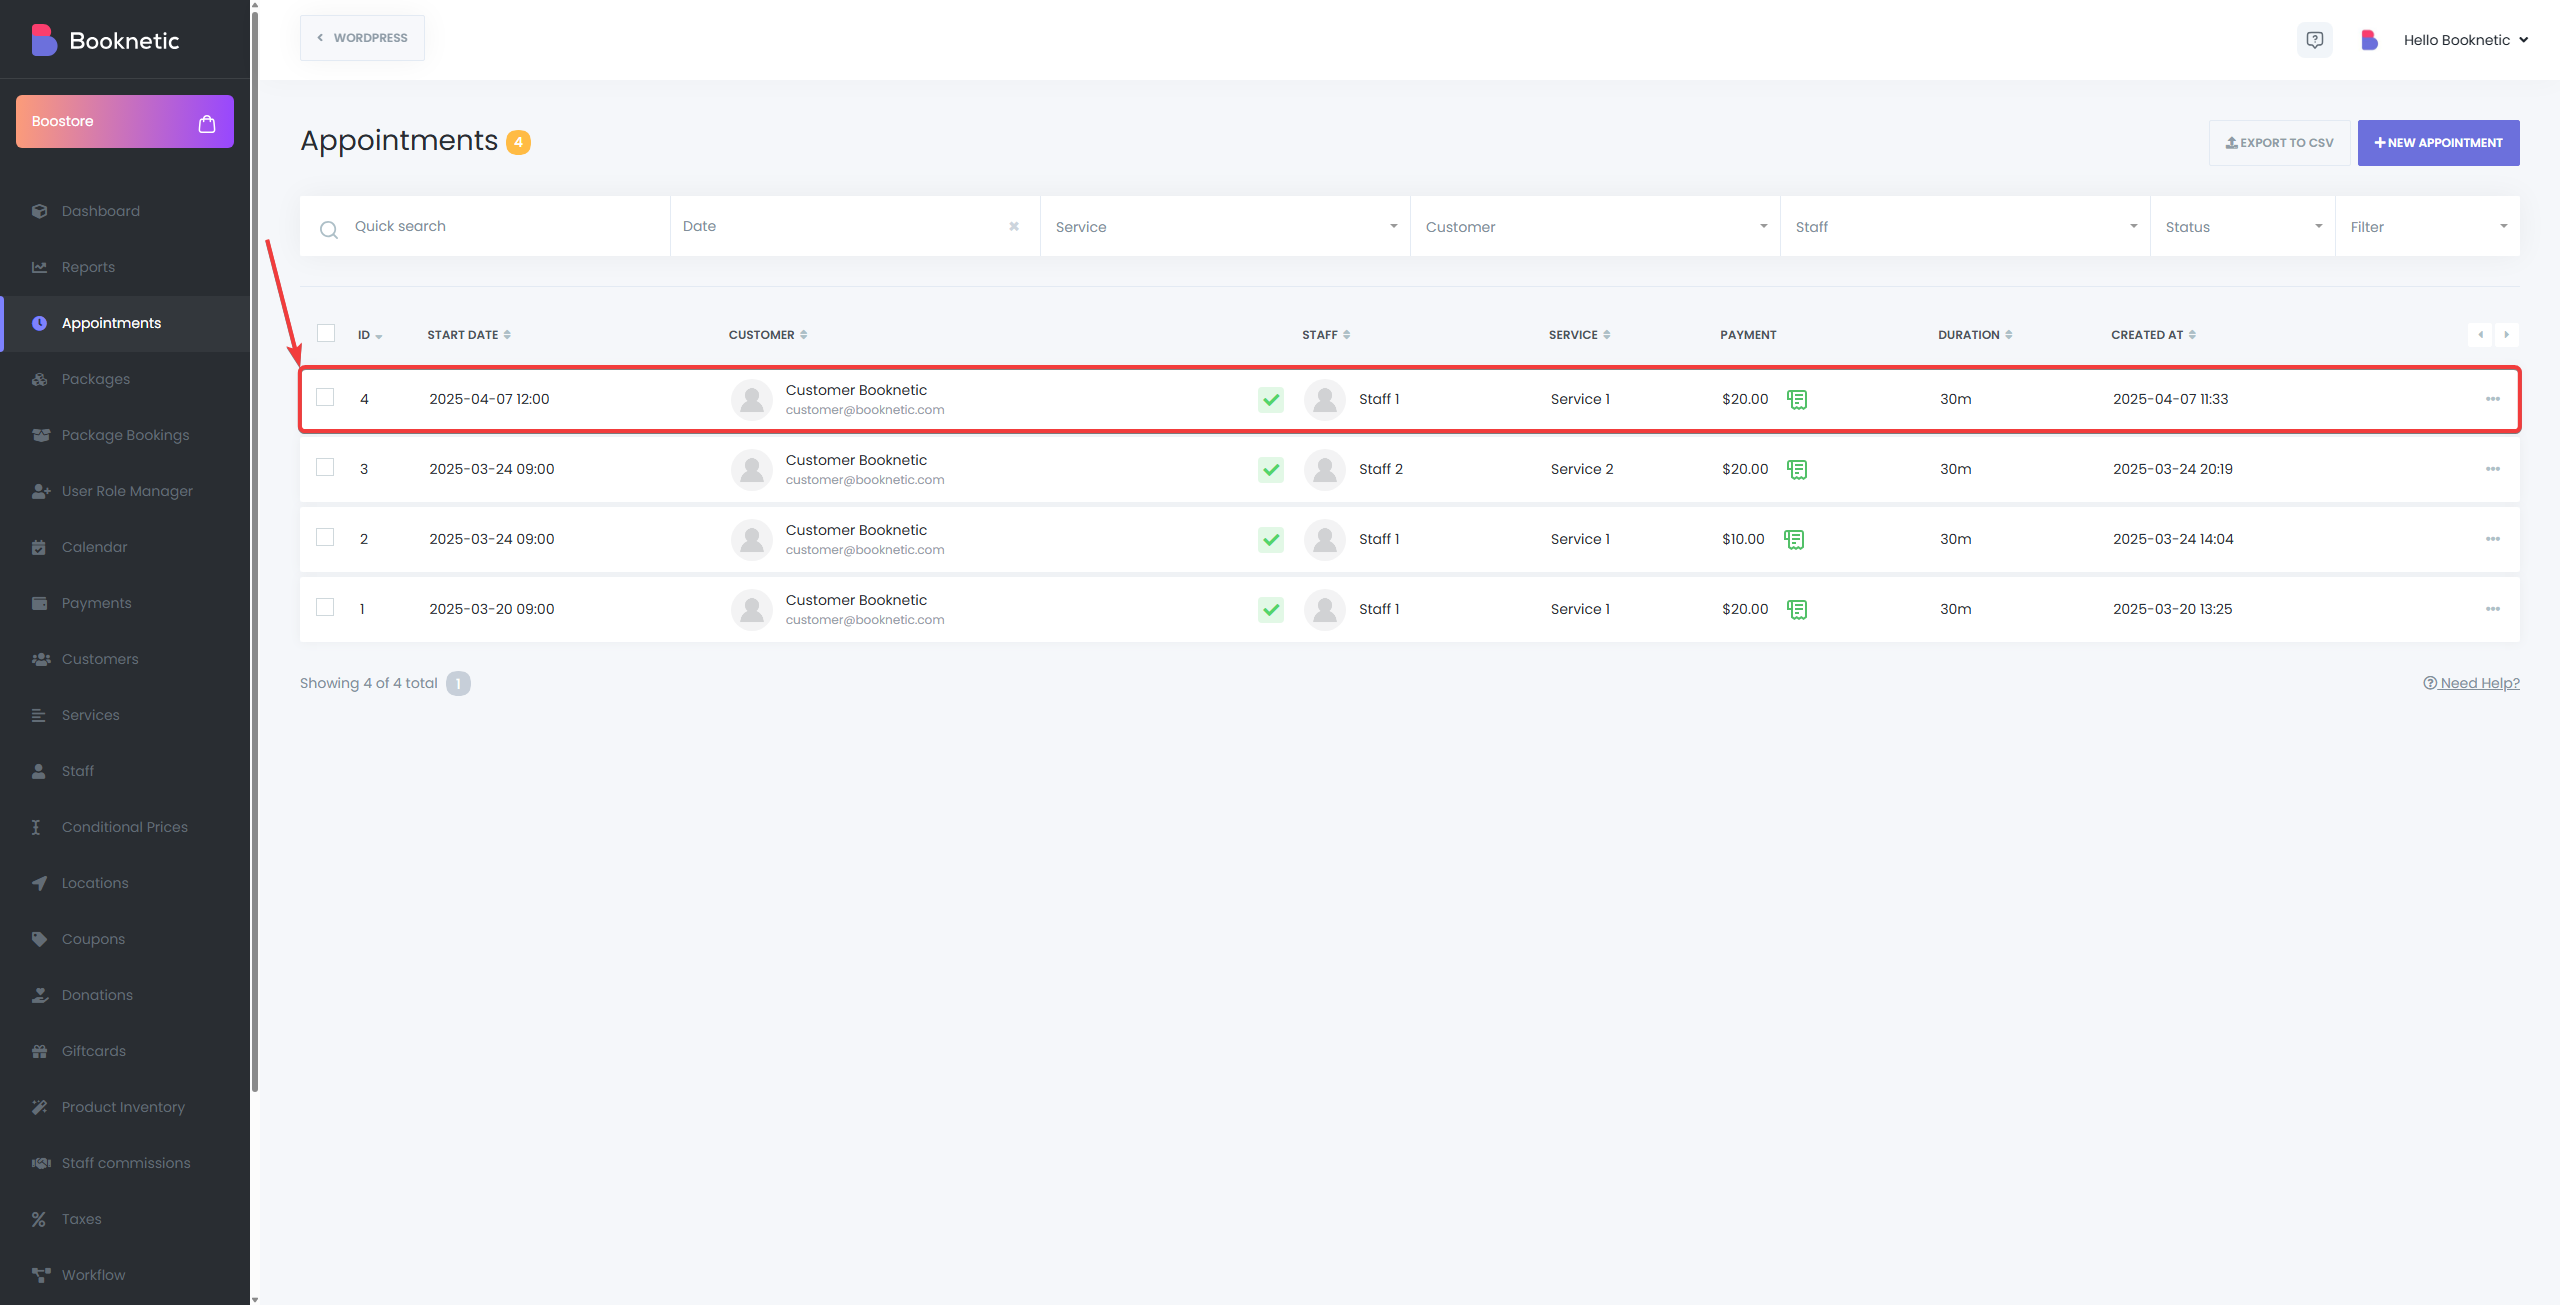Select checkbox for appointment ID 4
Image resolution: width=2560 pixels, height=1305 pixels.
pyautogui.click(x=325, y=397)
